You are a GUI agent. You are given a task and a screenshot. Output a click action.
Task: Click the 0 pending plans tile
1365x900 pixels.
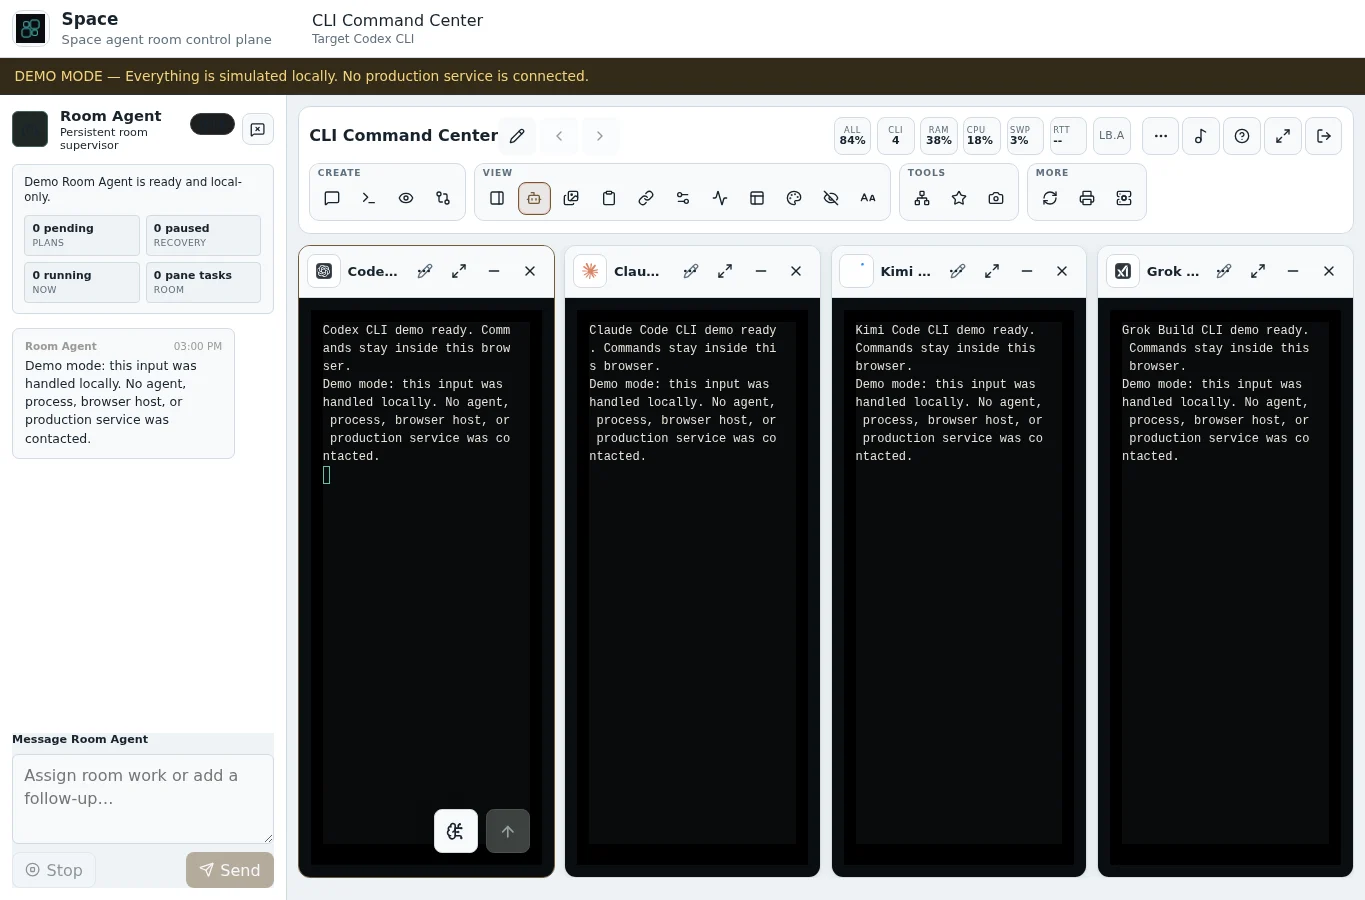[82, 235]
